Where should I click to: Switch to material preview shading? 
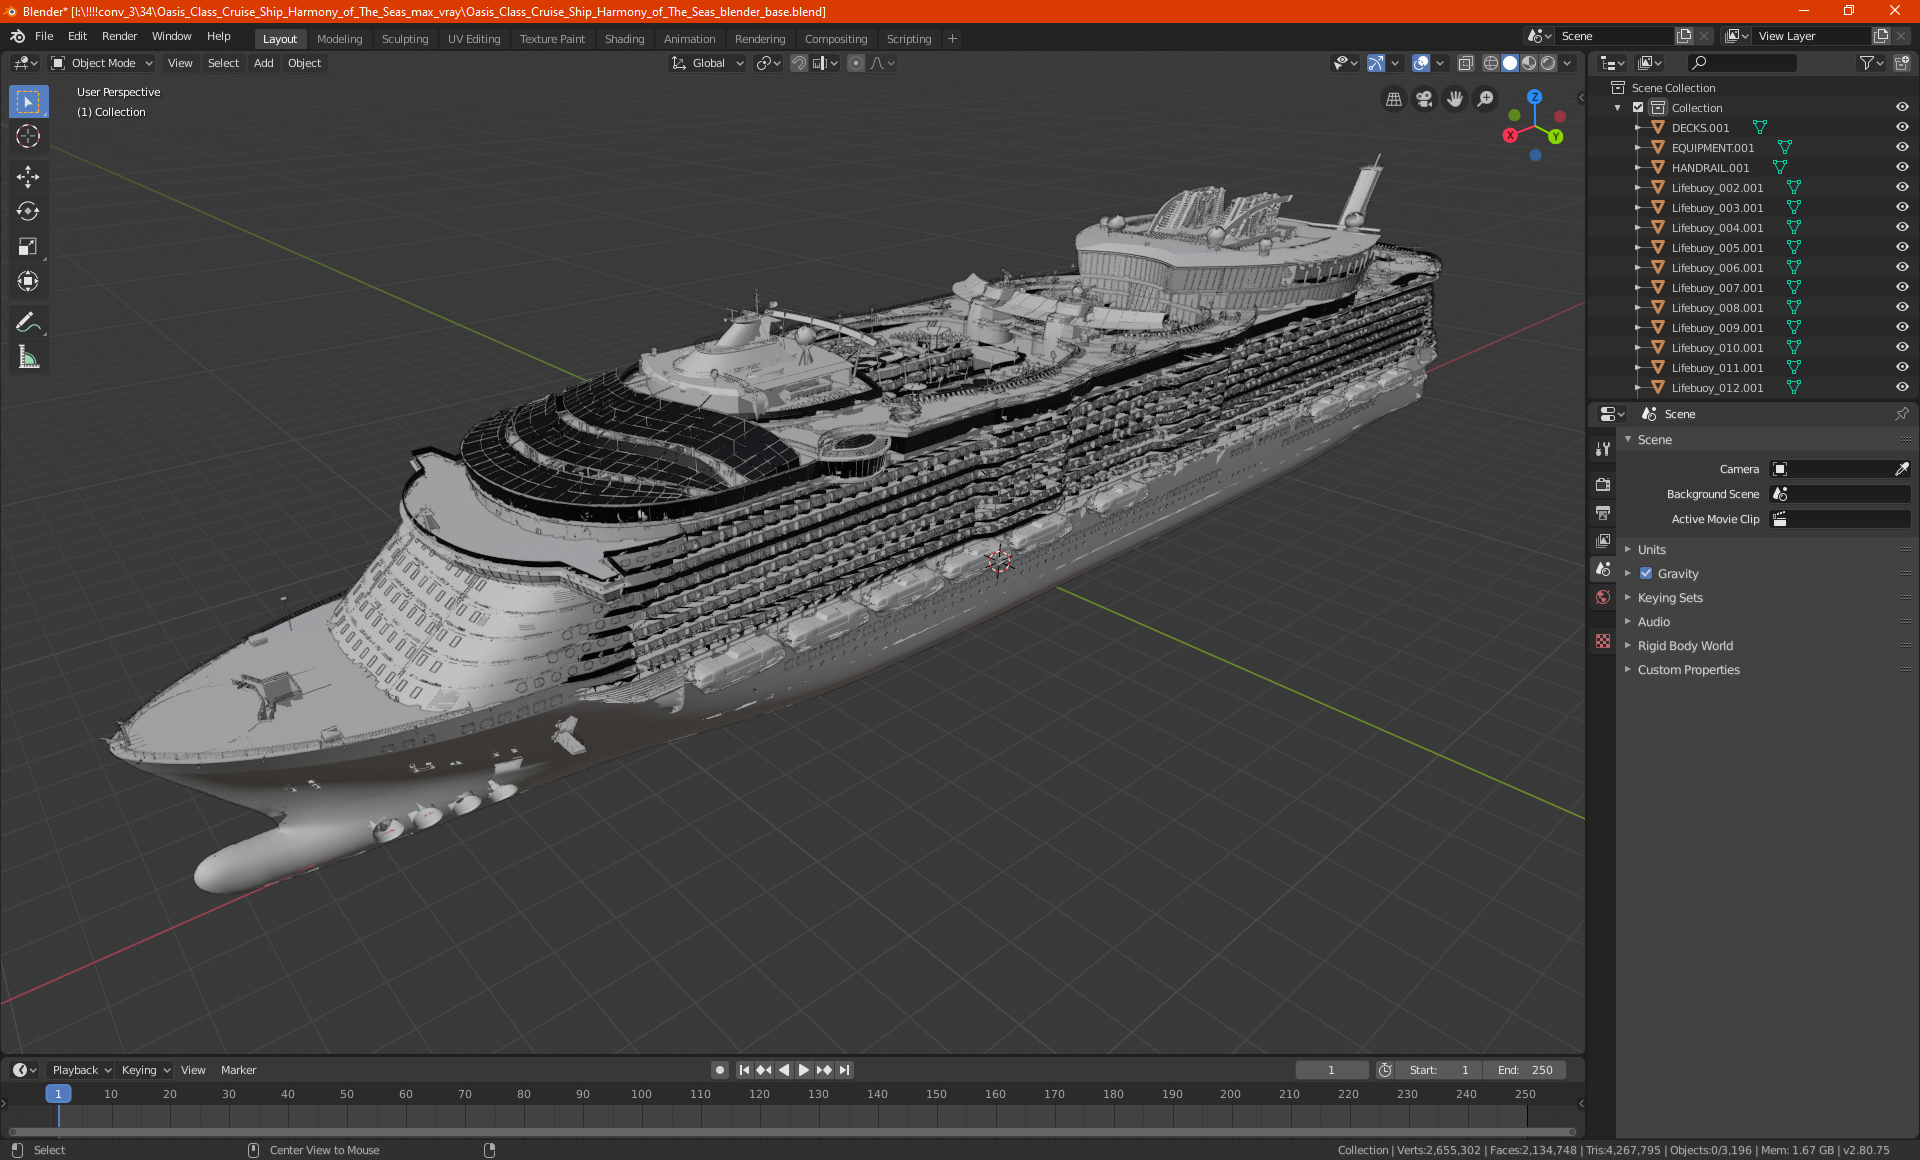[x=1529, y=63]
